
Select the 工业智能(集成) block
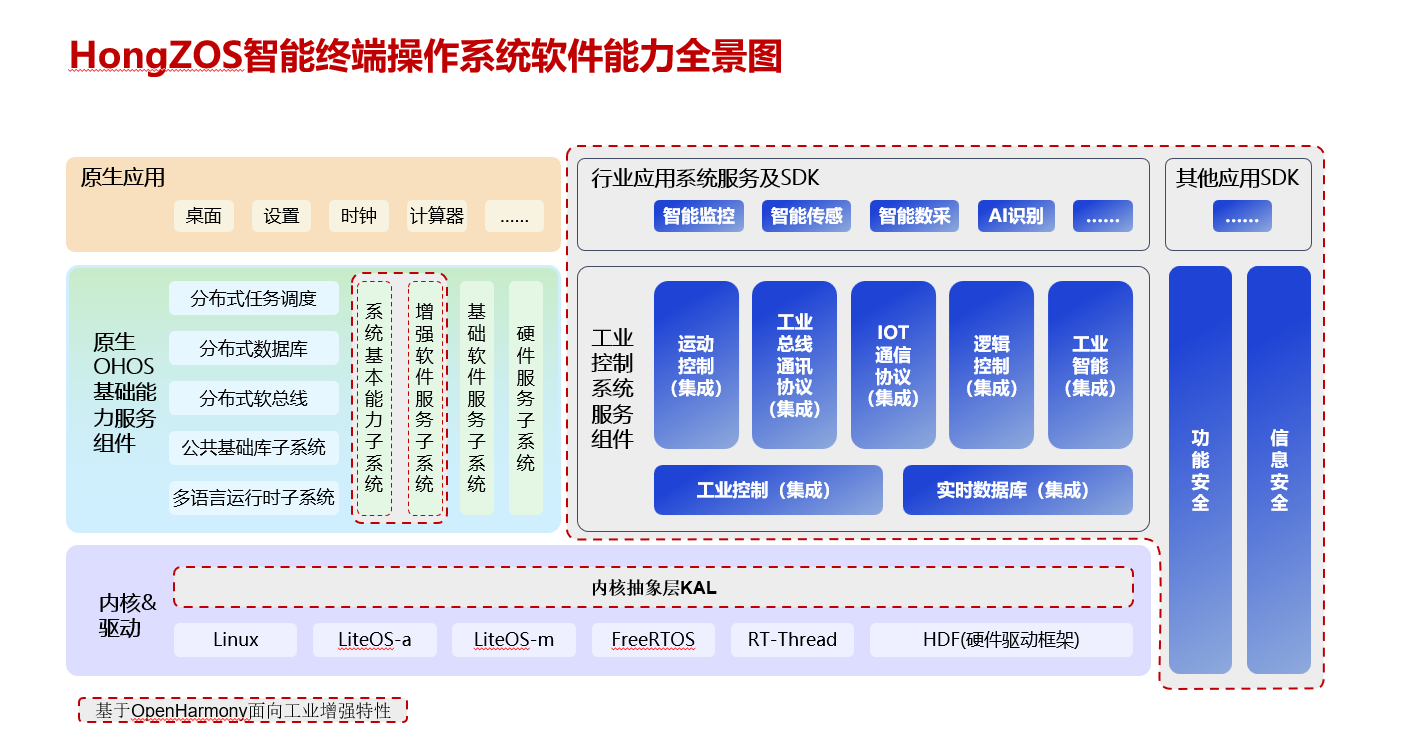(x=1090, y=365)
